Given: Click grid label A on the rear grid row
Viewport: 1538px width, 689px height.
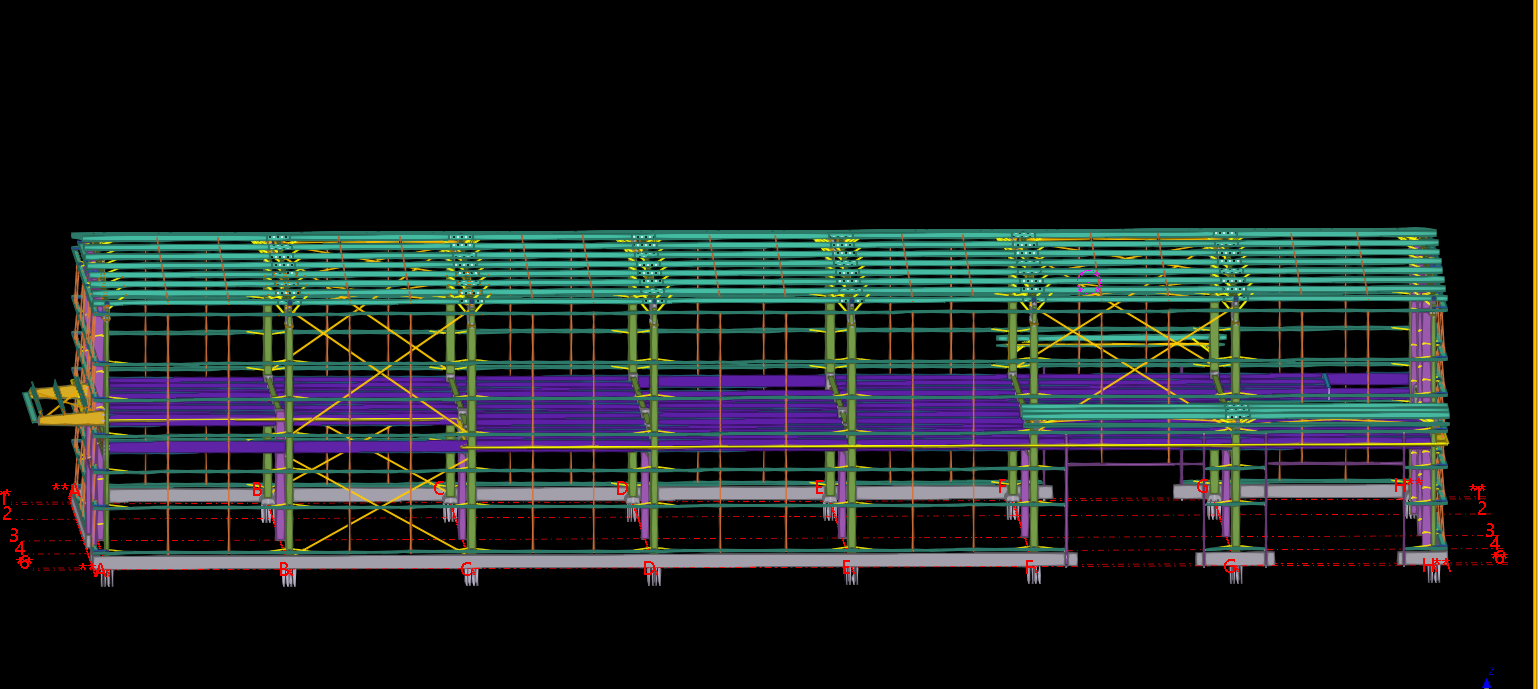Looking at the screenshot, I should pos(73,491).
